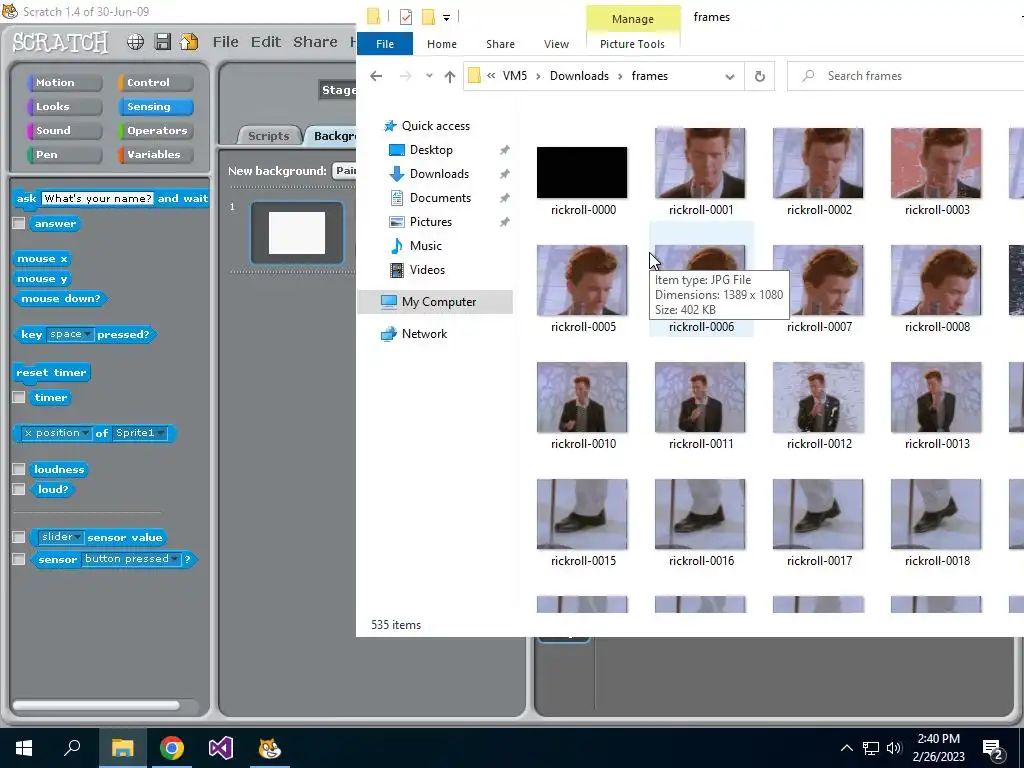The height and width of the screenshot is (768, 1024).
Task: Open Videos in the navigation pane
Action: point(427,270)
